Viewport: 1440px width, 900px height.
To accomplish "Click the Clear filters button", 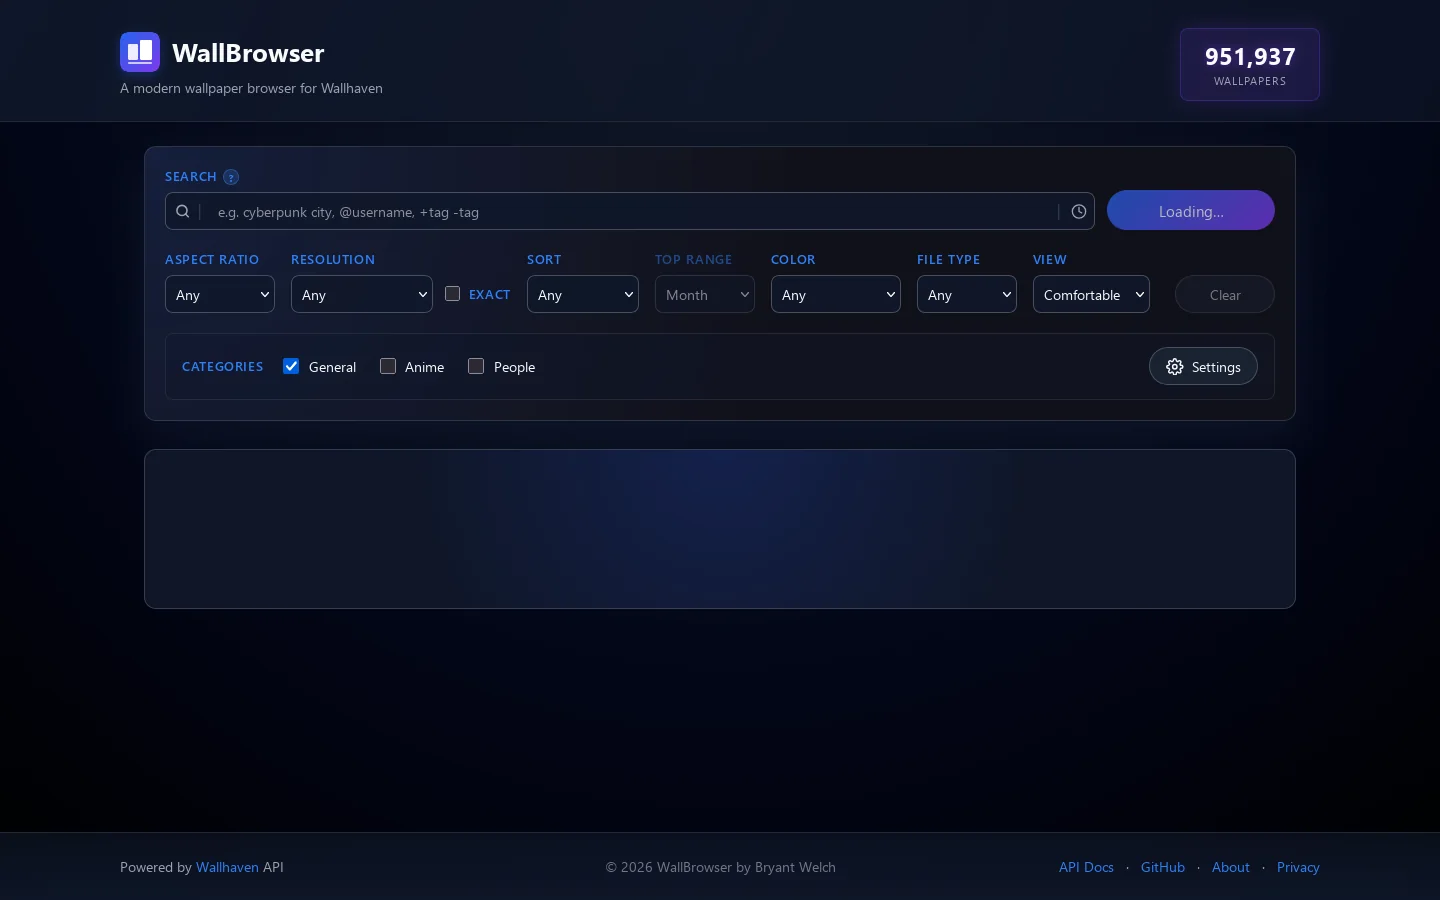I will (1225, 294).
